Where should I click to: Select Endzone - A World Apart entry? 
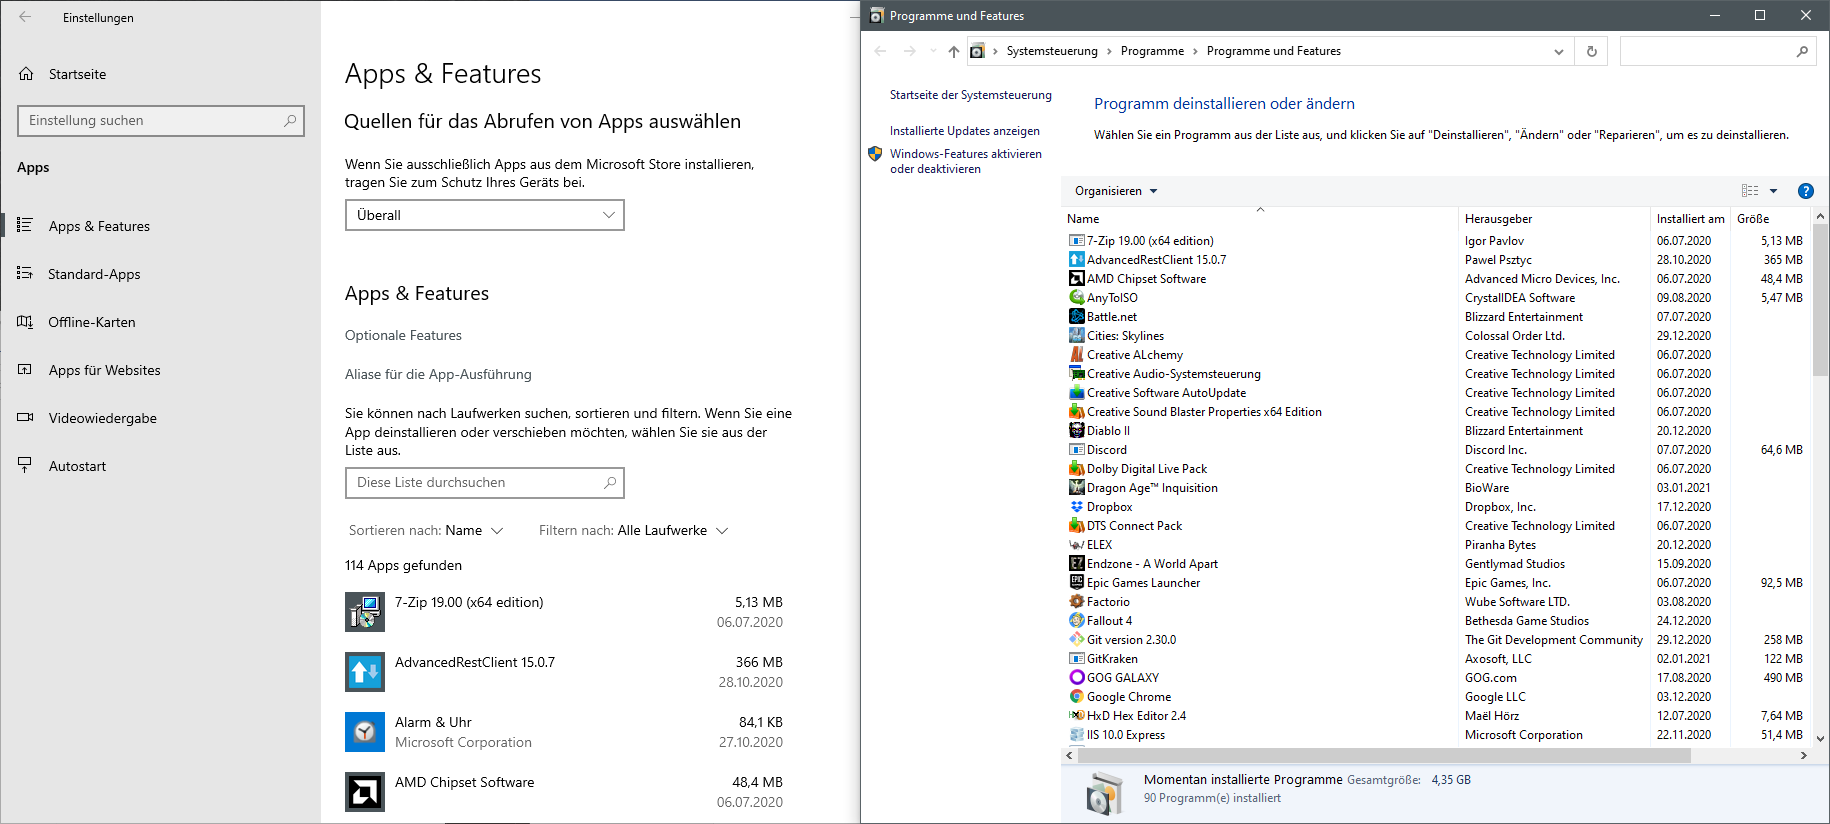(1152, 563)
